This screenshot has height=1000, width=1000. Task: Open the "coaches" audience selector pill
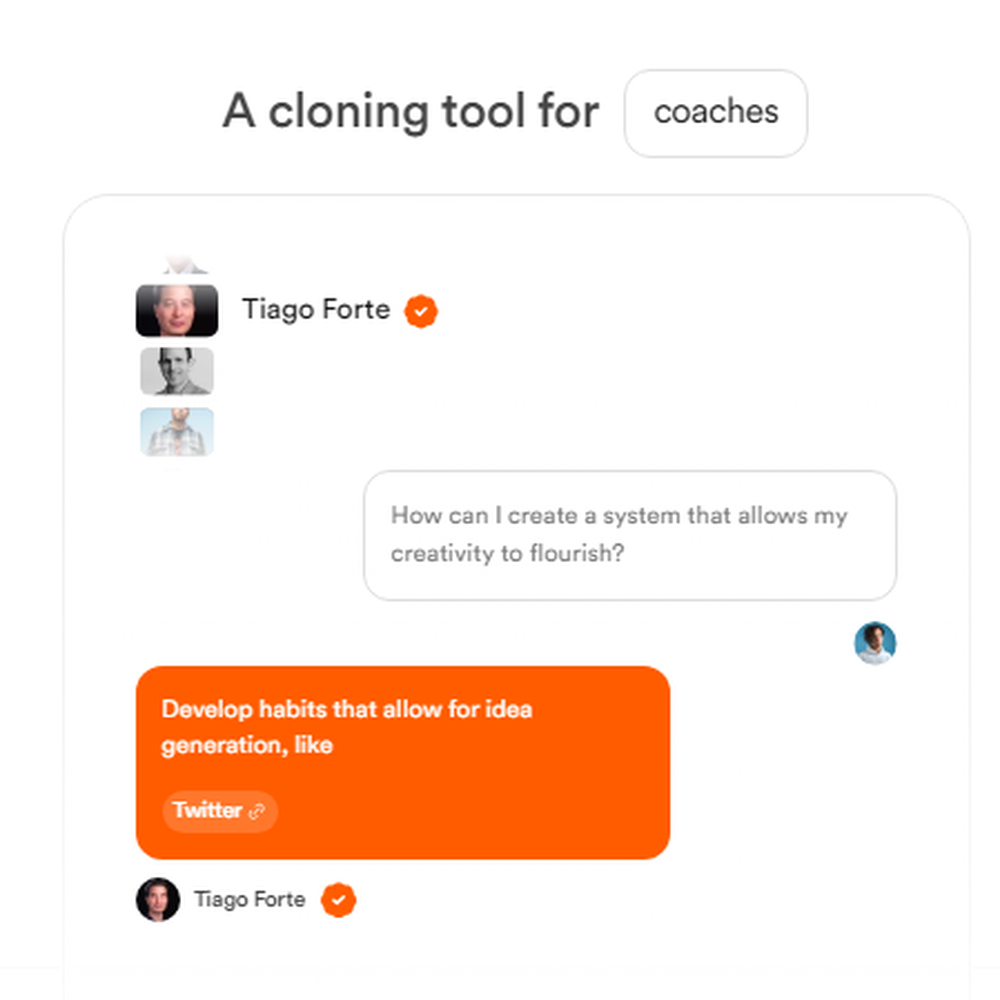(716, 113)
